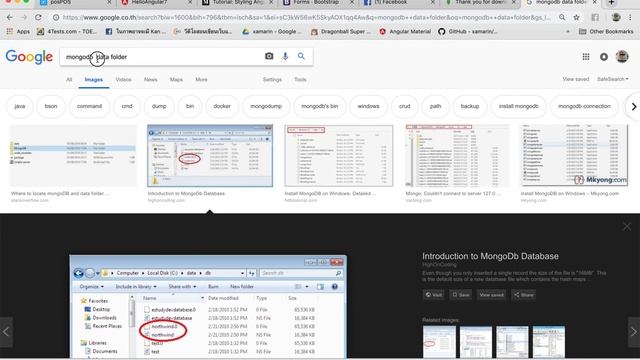Open the Google account avatar
Viewport: 640px width, 360px height.
pyautogui.click(x=622, y=57)
